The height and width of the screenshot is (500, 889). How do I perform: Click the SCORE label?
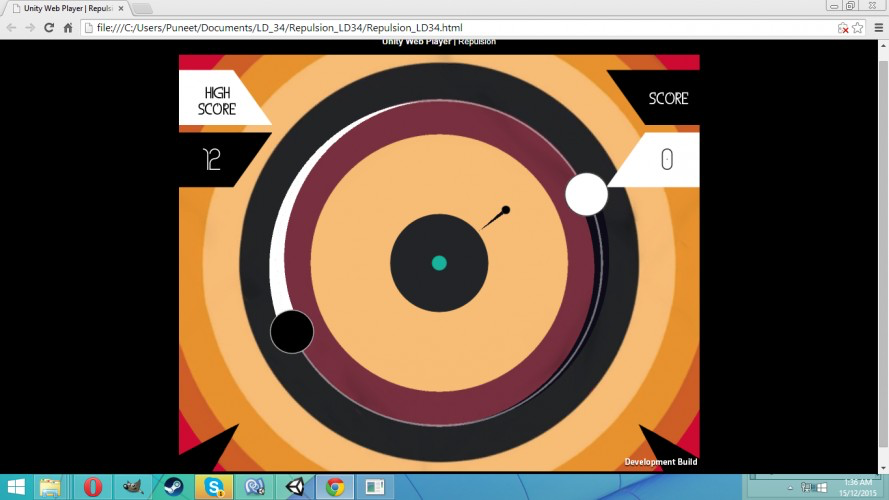pyautogui.click(x=668, y=99)
